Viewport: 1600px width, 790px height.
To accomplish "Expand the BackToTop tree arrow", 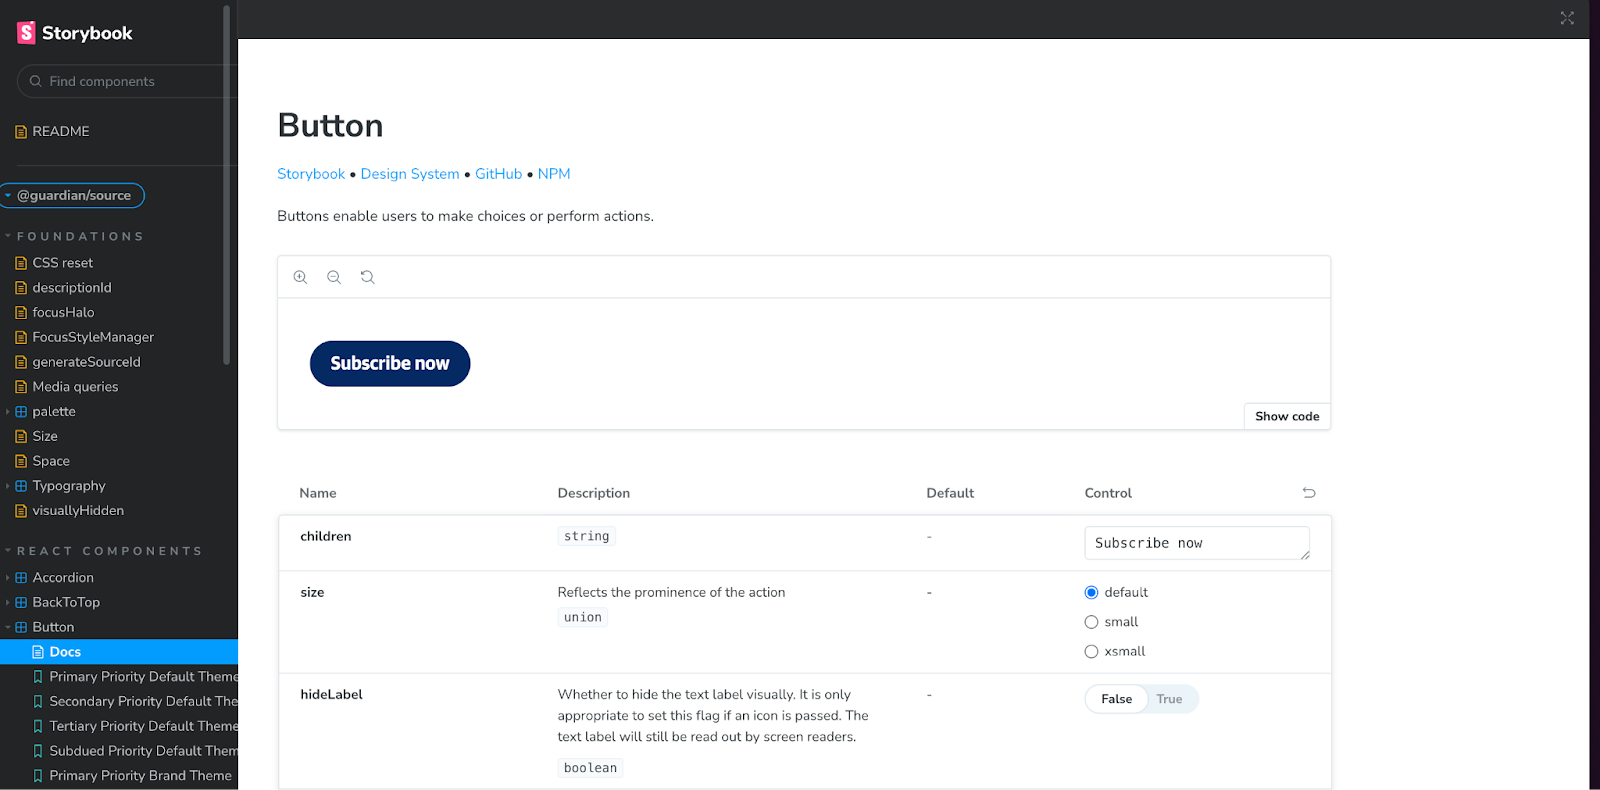I will coord(8,603).
